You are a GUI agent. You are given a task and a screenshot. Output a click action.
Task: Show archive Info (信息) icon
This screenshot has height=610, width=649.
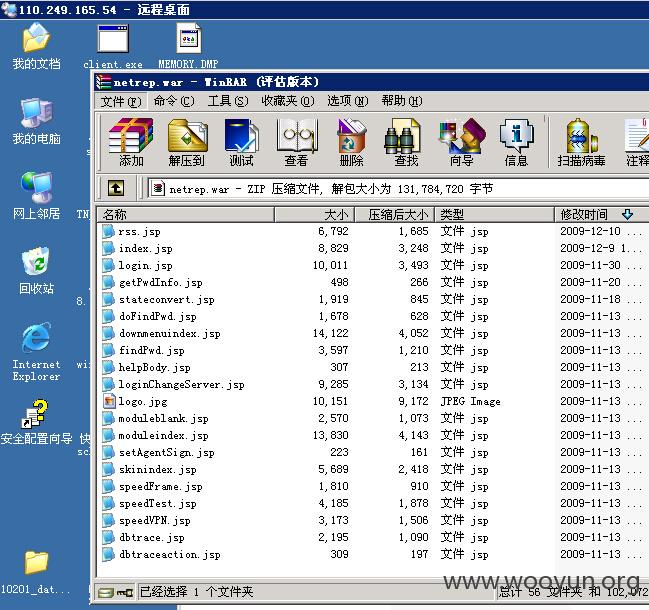pyautogui.click(x=516, y=142)
